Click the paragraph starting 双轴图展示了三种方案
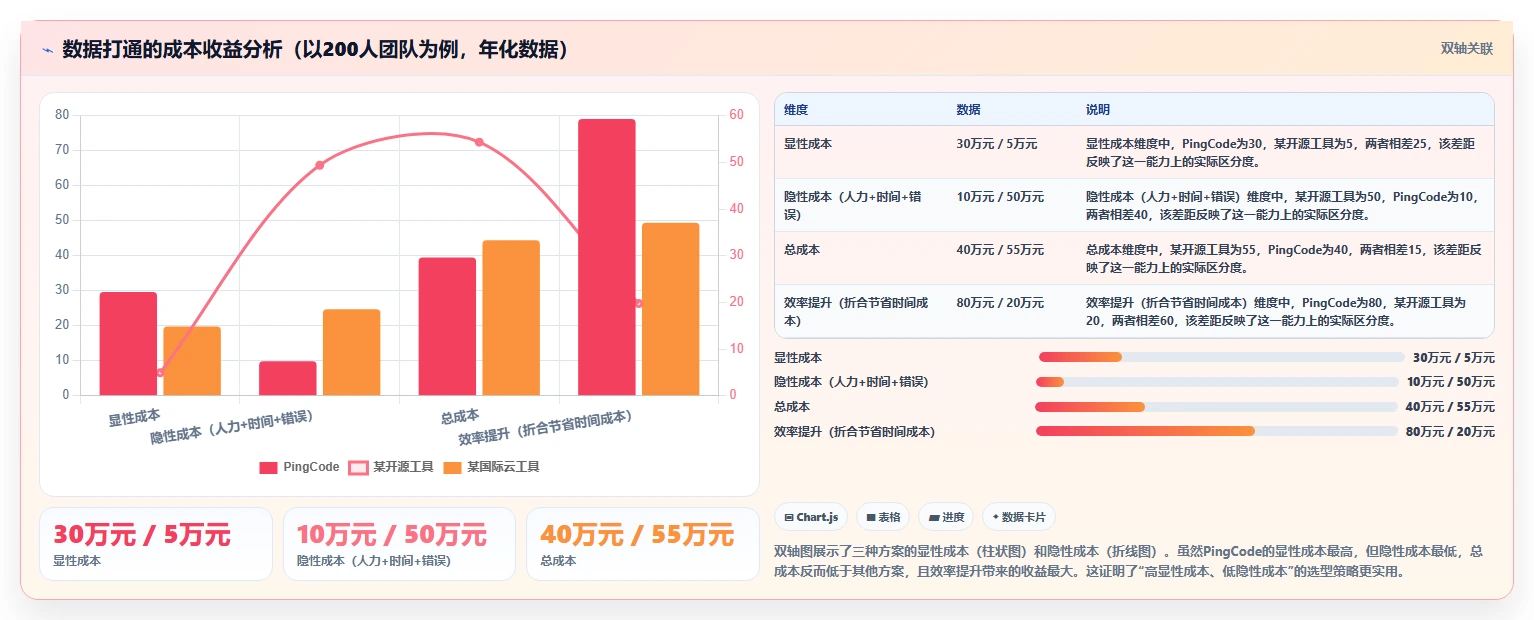This screenshot has width=1534, height=620. (1129, 561)
